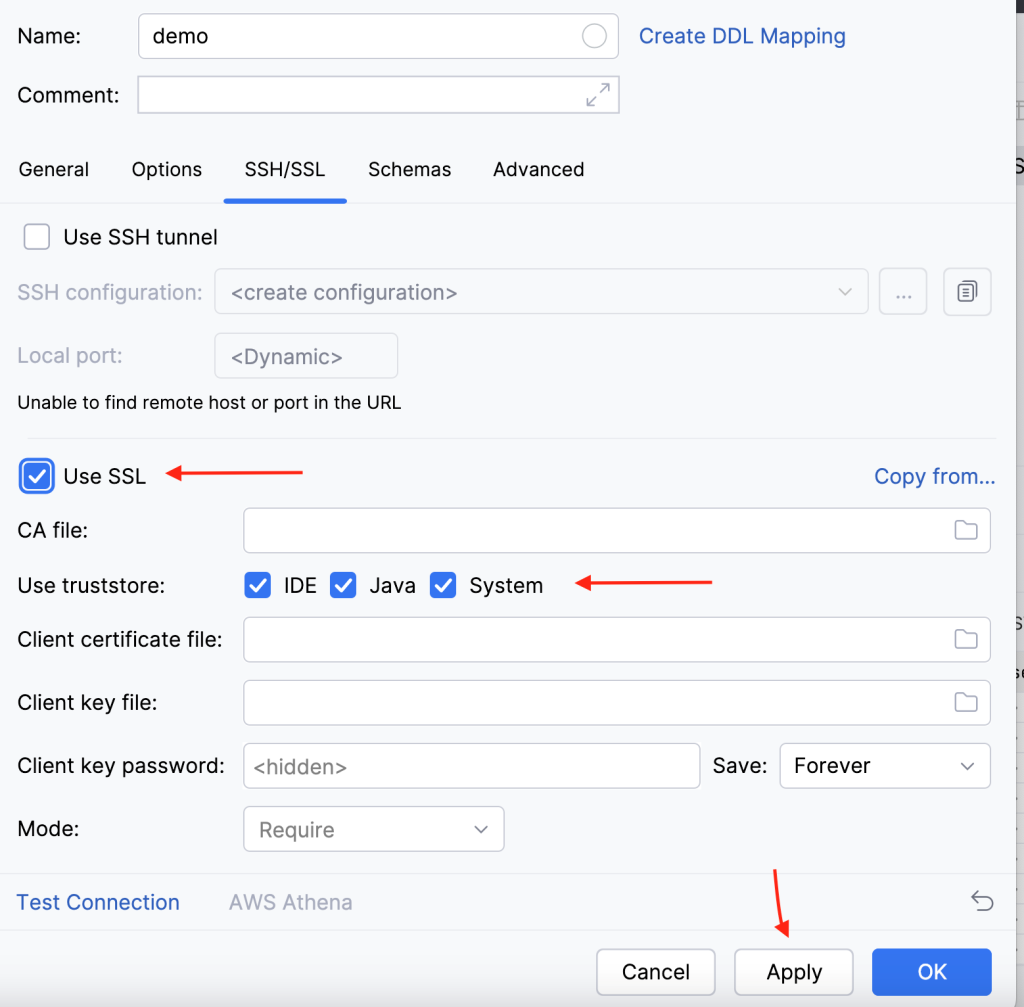Change the Save duration from Forever

[x=884, y=766]
